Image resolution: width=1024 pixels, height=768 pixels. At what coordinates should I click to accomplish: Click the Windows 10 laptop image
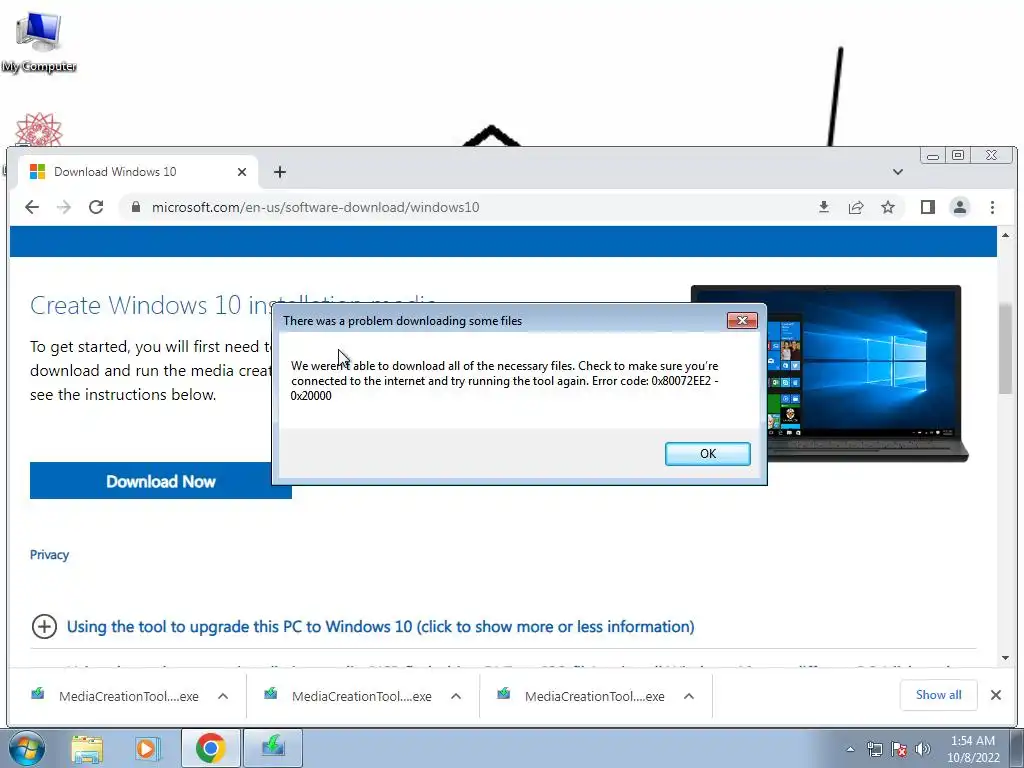(829, 373)
